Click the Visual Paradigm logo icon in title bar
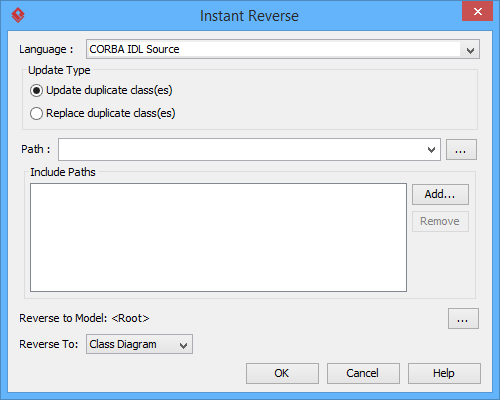Screen dimensions: 500x400 coord(18,15)
